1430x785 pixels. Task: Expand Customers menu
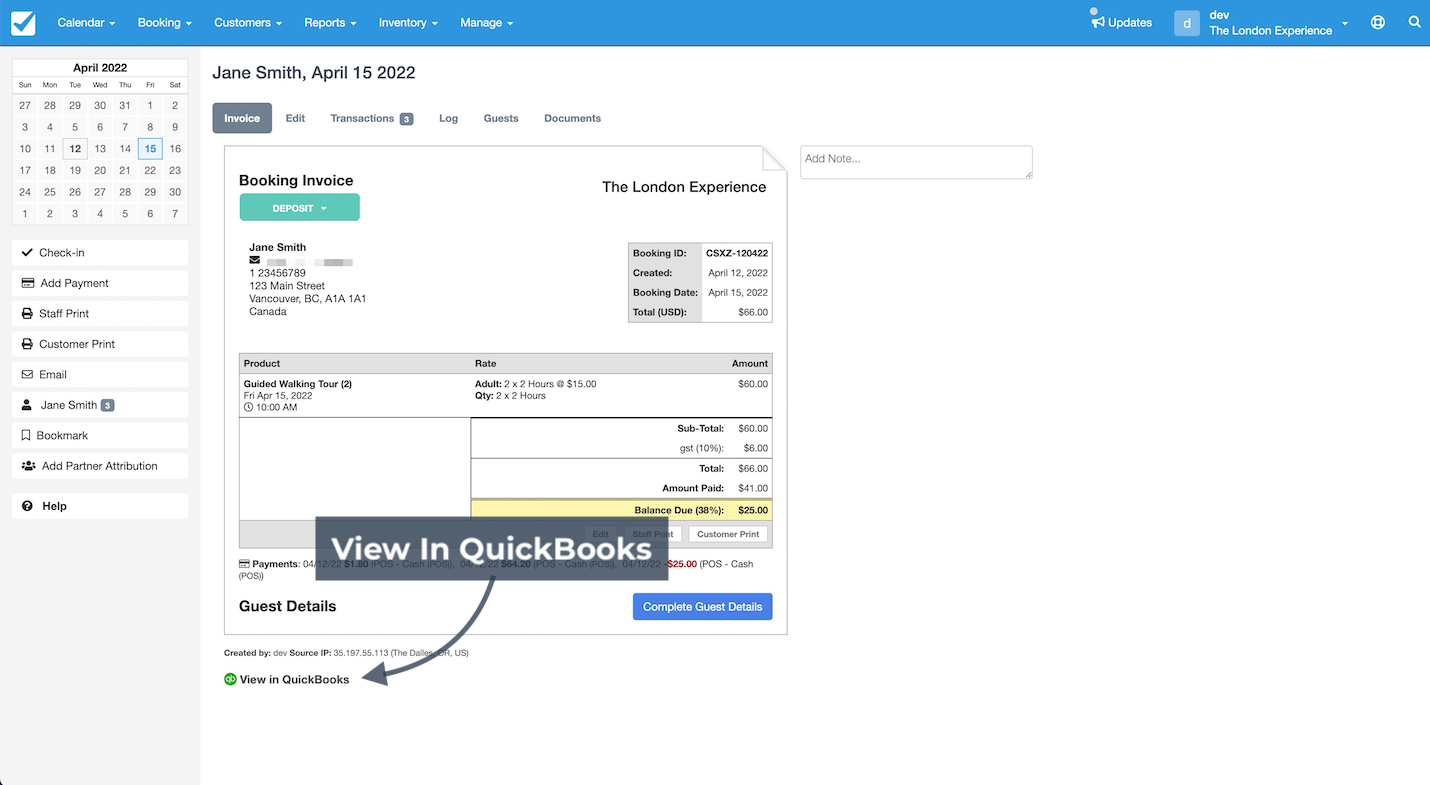(248, 22)
